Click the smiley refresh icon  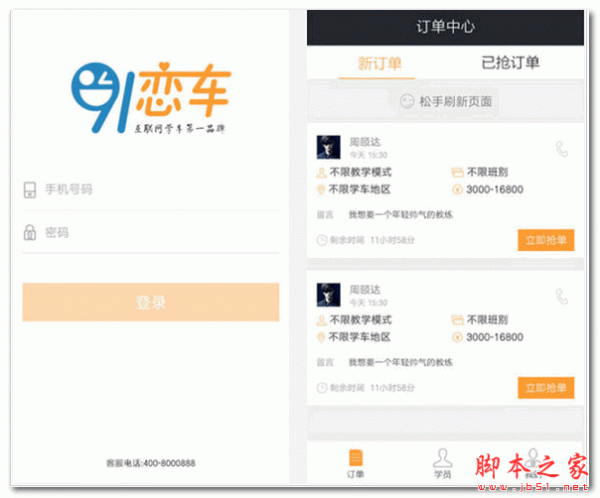click(407, 101)
